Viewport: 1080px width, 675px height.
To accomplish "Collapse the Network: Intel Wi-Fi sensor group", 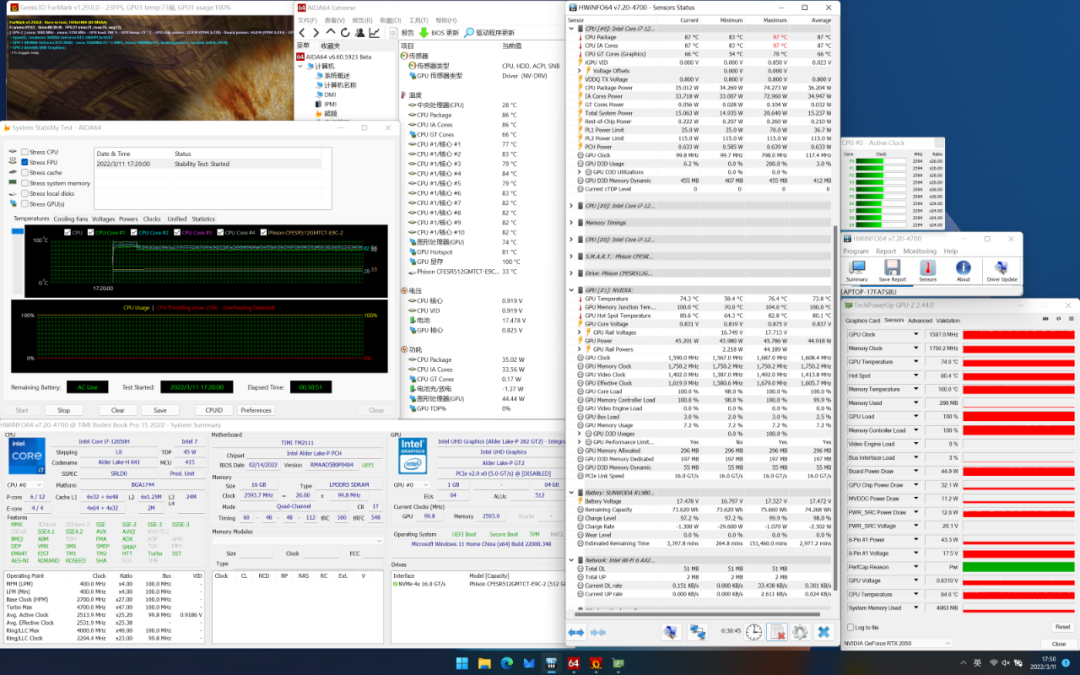I will click(571, 560).
